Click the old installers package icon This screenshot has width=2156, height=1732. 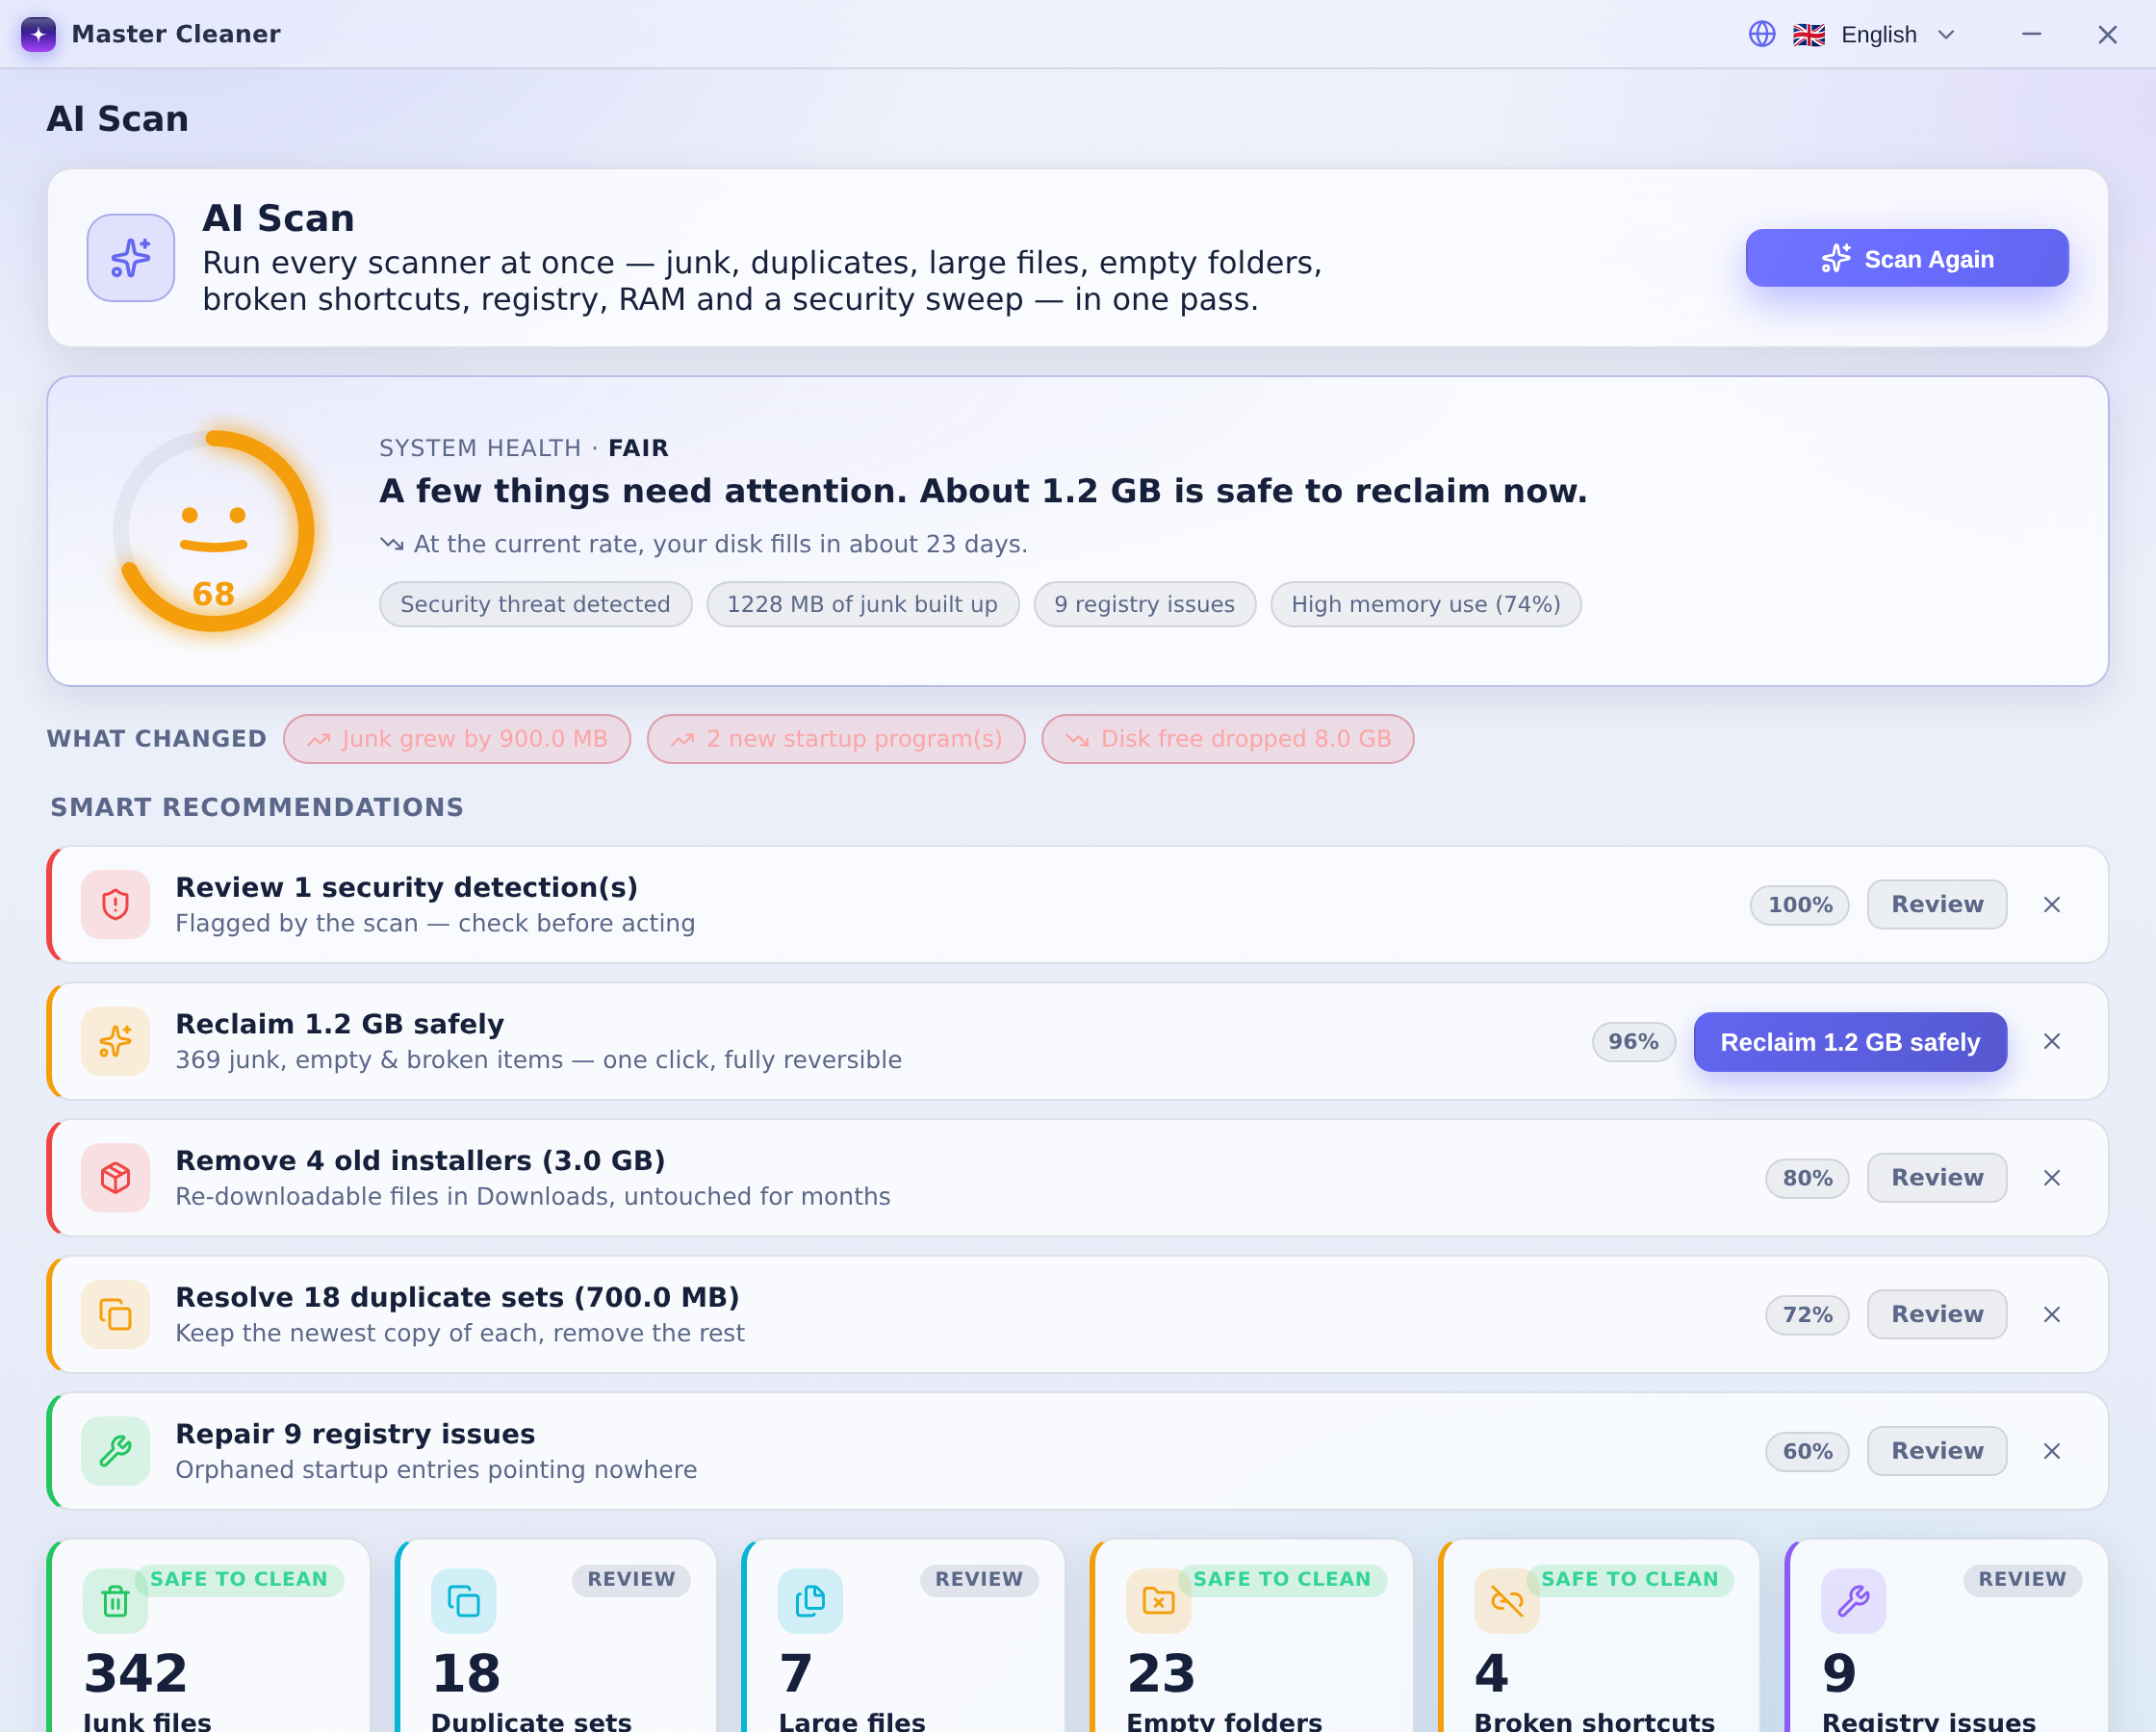(116, 1178)
